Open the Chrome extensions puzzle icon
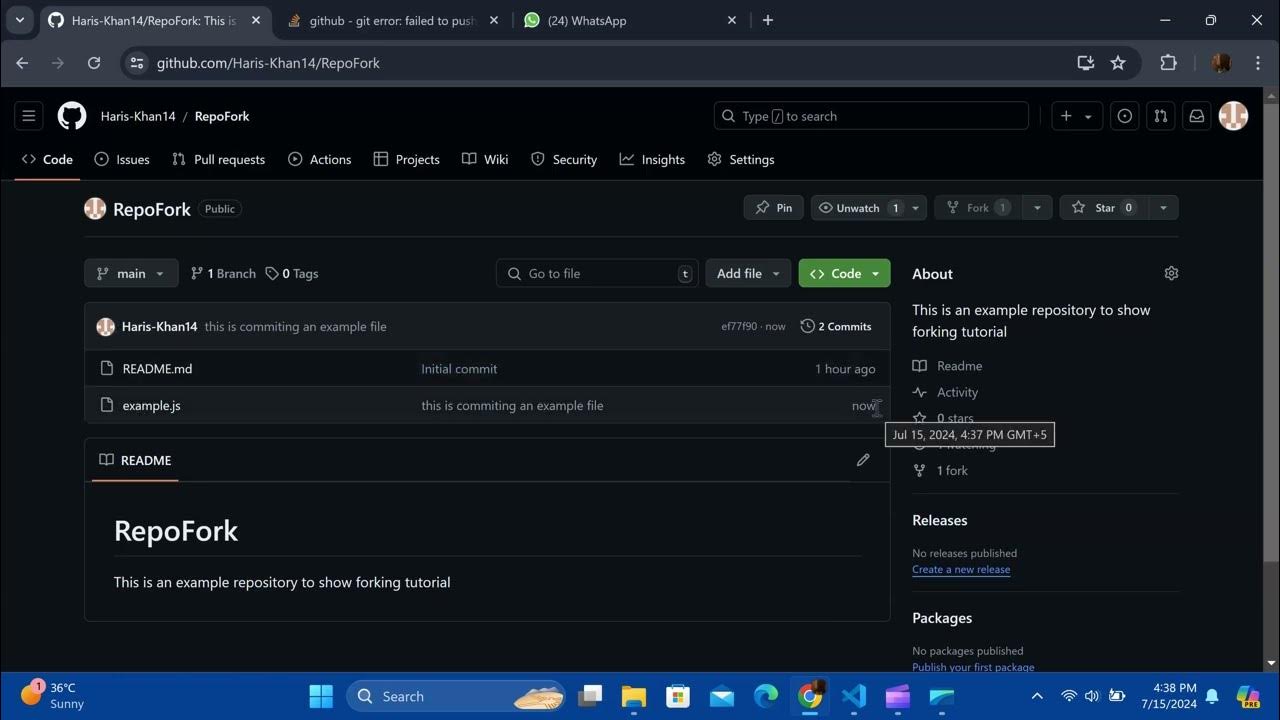1280x720 pixels. [1168, 63]
